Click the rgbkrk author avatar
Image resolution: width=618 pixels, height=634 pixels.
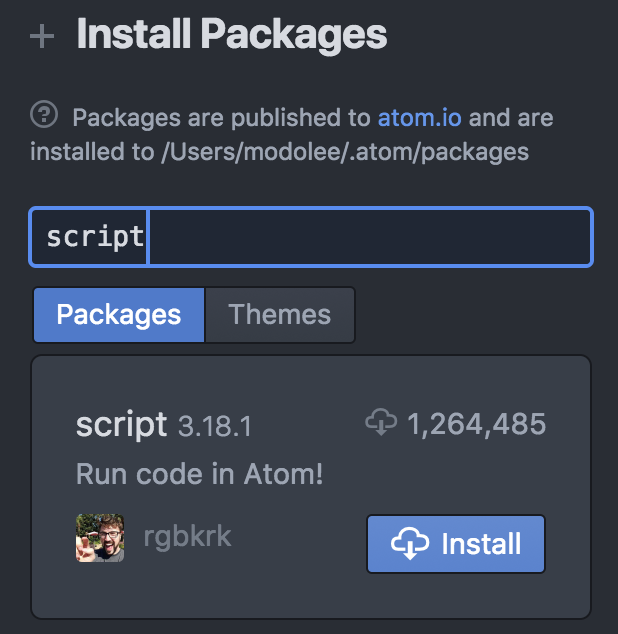(100, 538)
